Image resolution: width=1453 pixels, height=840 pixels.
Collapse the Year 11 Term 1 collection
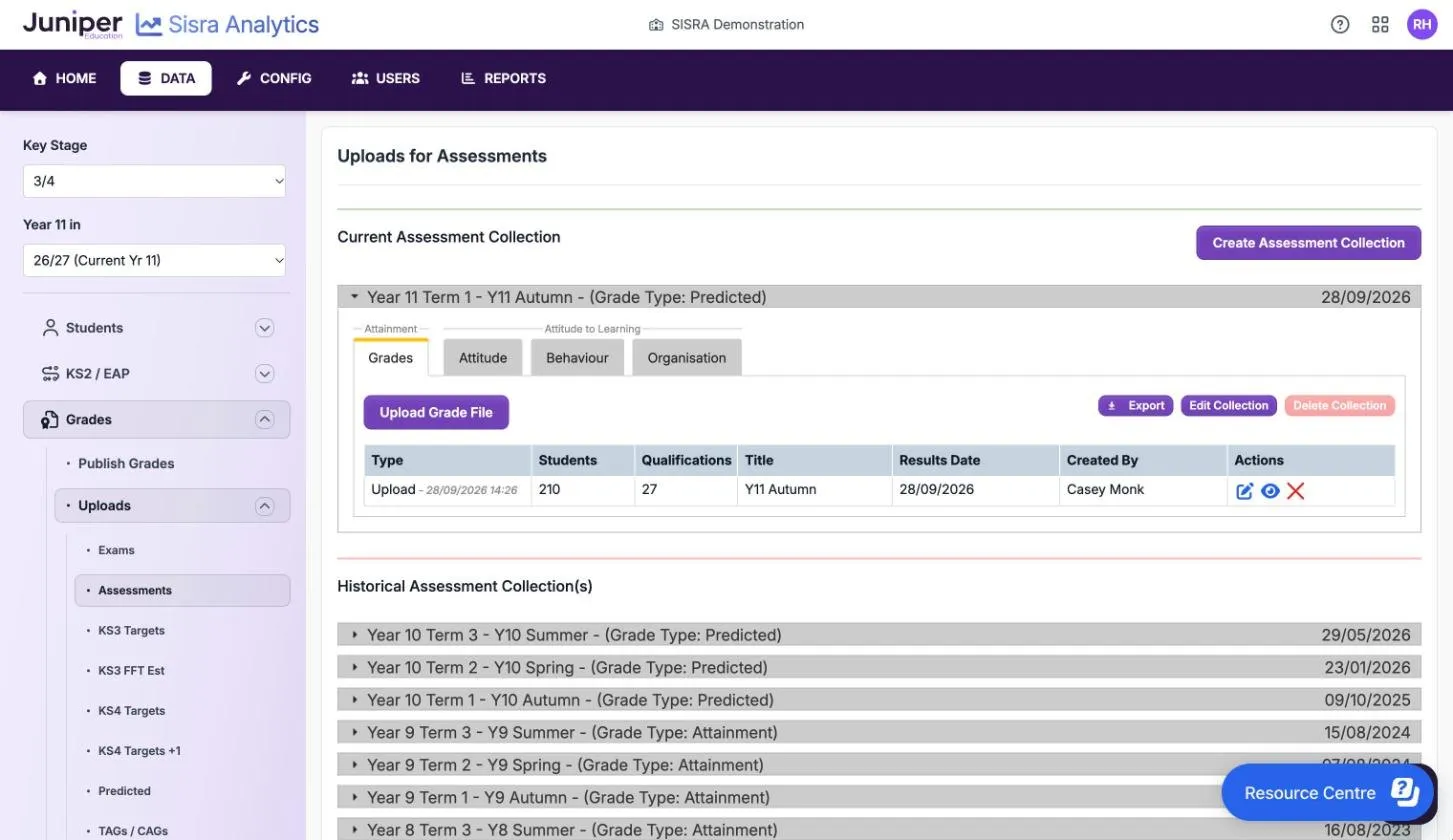pyautogui.click(x=879, y=297)
